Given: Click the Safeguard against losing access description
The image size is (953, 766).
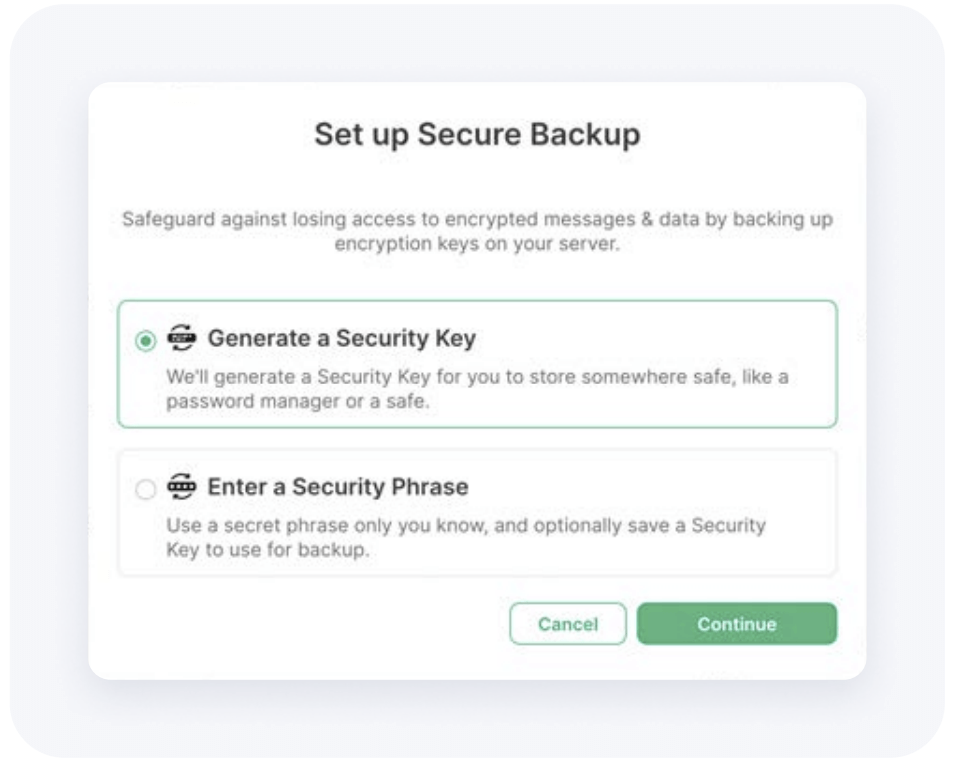Looking at the screenshot, I should click(x=477, y=231).
